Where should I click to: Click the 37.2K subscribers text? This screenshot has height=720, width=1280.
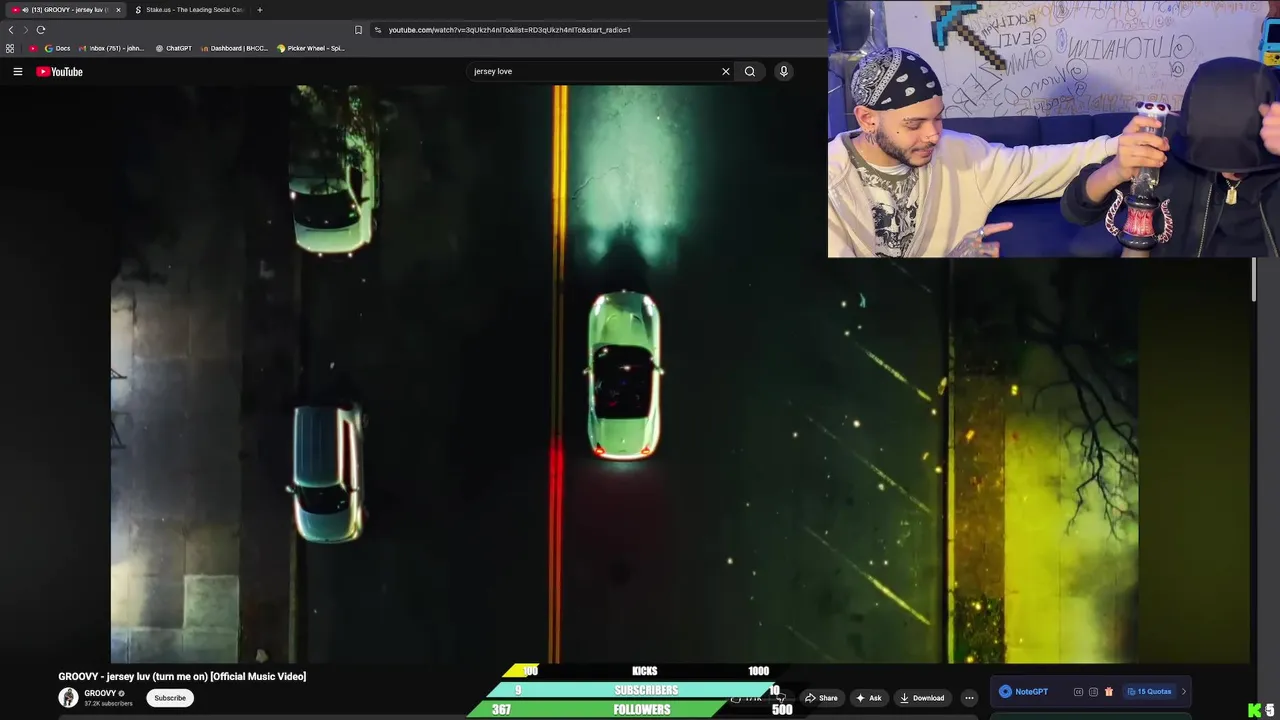click(108, 704)
